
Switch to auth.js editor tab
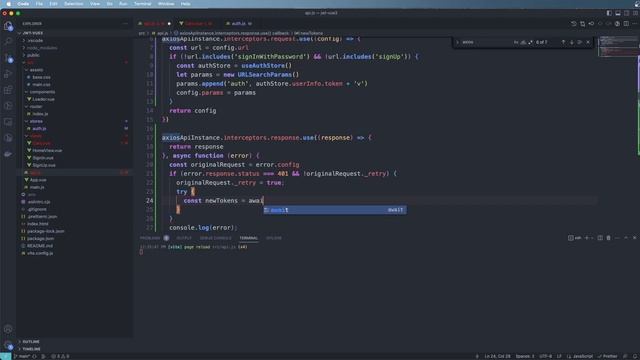click(239, 24)
